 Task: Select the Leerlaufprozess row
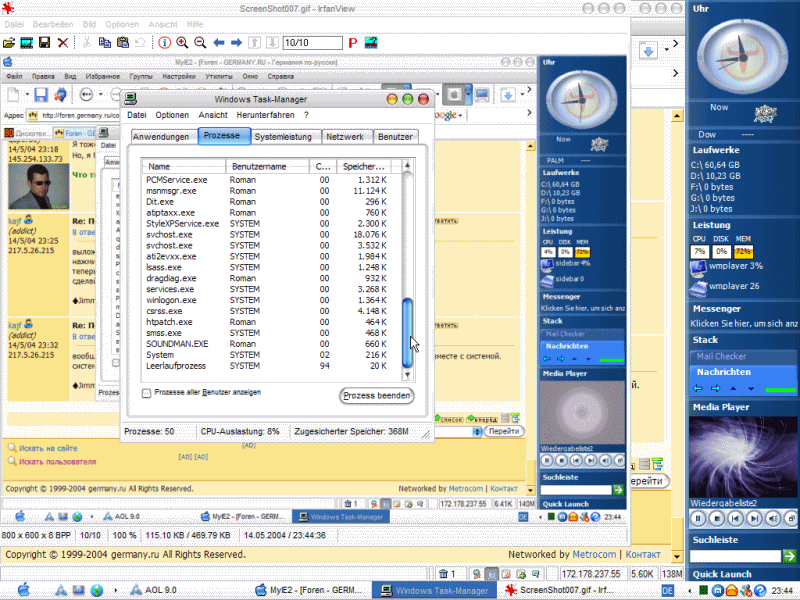pyautogui.click(x=266, y=366)
